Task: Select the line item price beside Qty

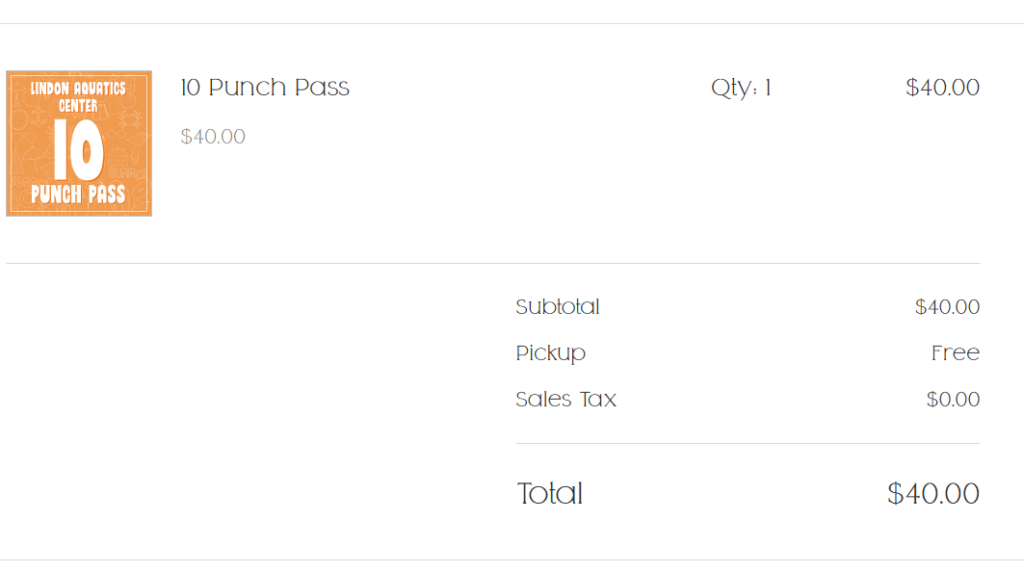Action: point(942,87)
